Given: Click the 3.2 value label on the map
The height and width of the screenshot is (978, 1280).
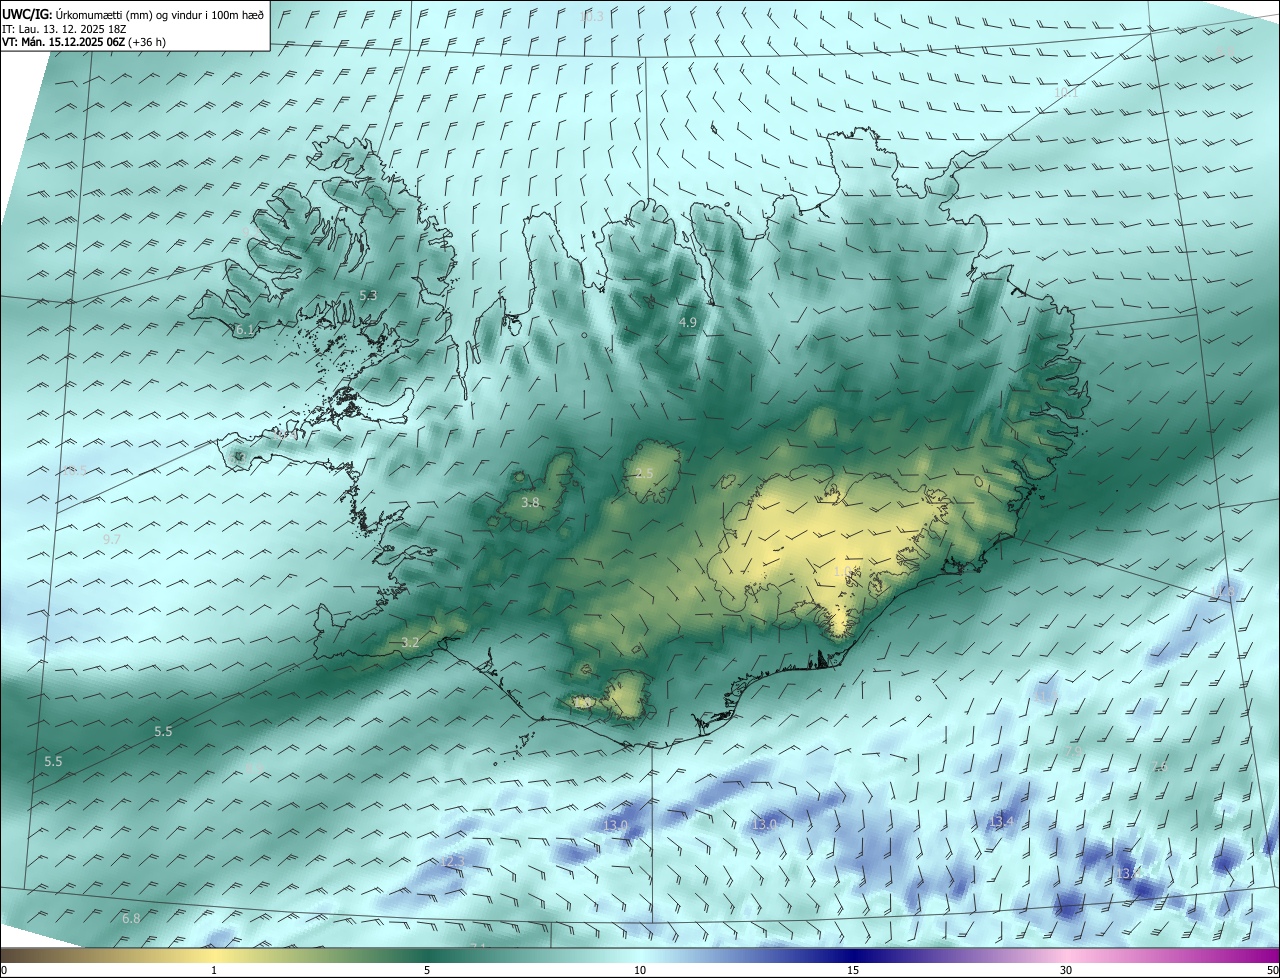Looking at the screenshot, I should click(x=409, y=642).
